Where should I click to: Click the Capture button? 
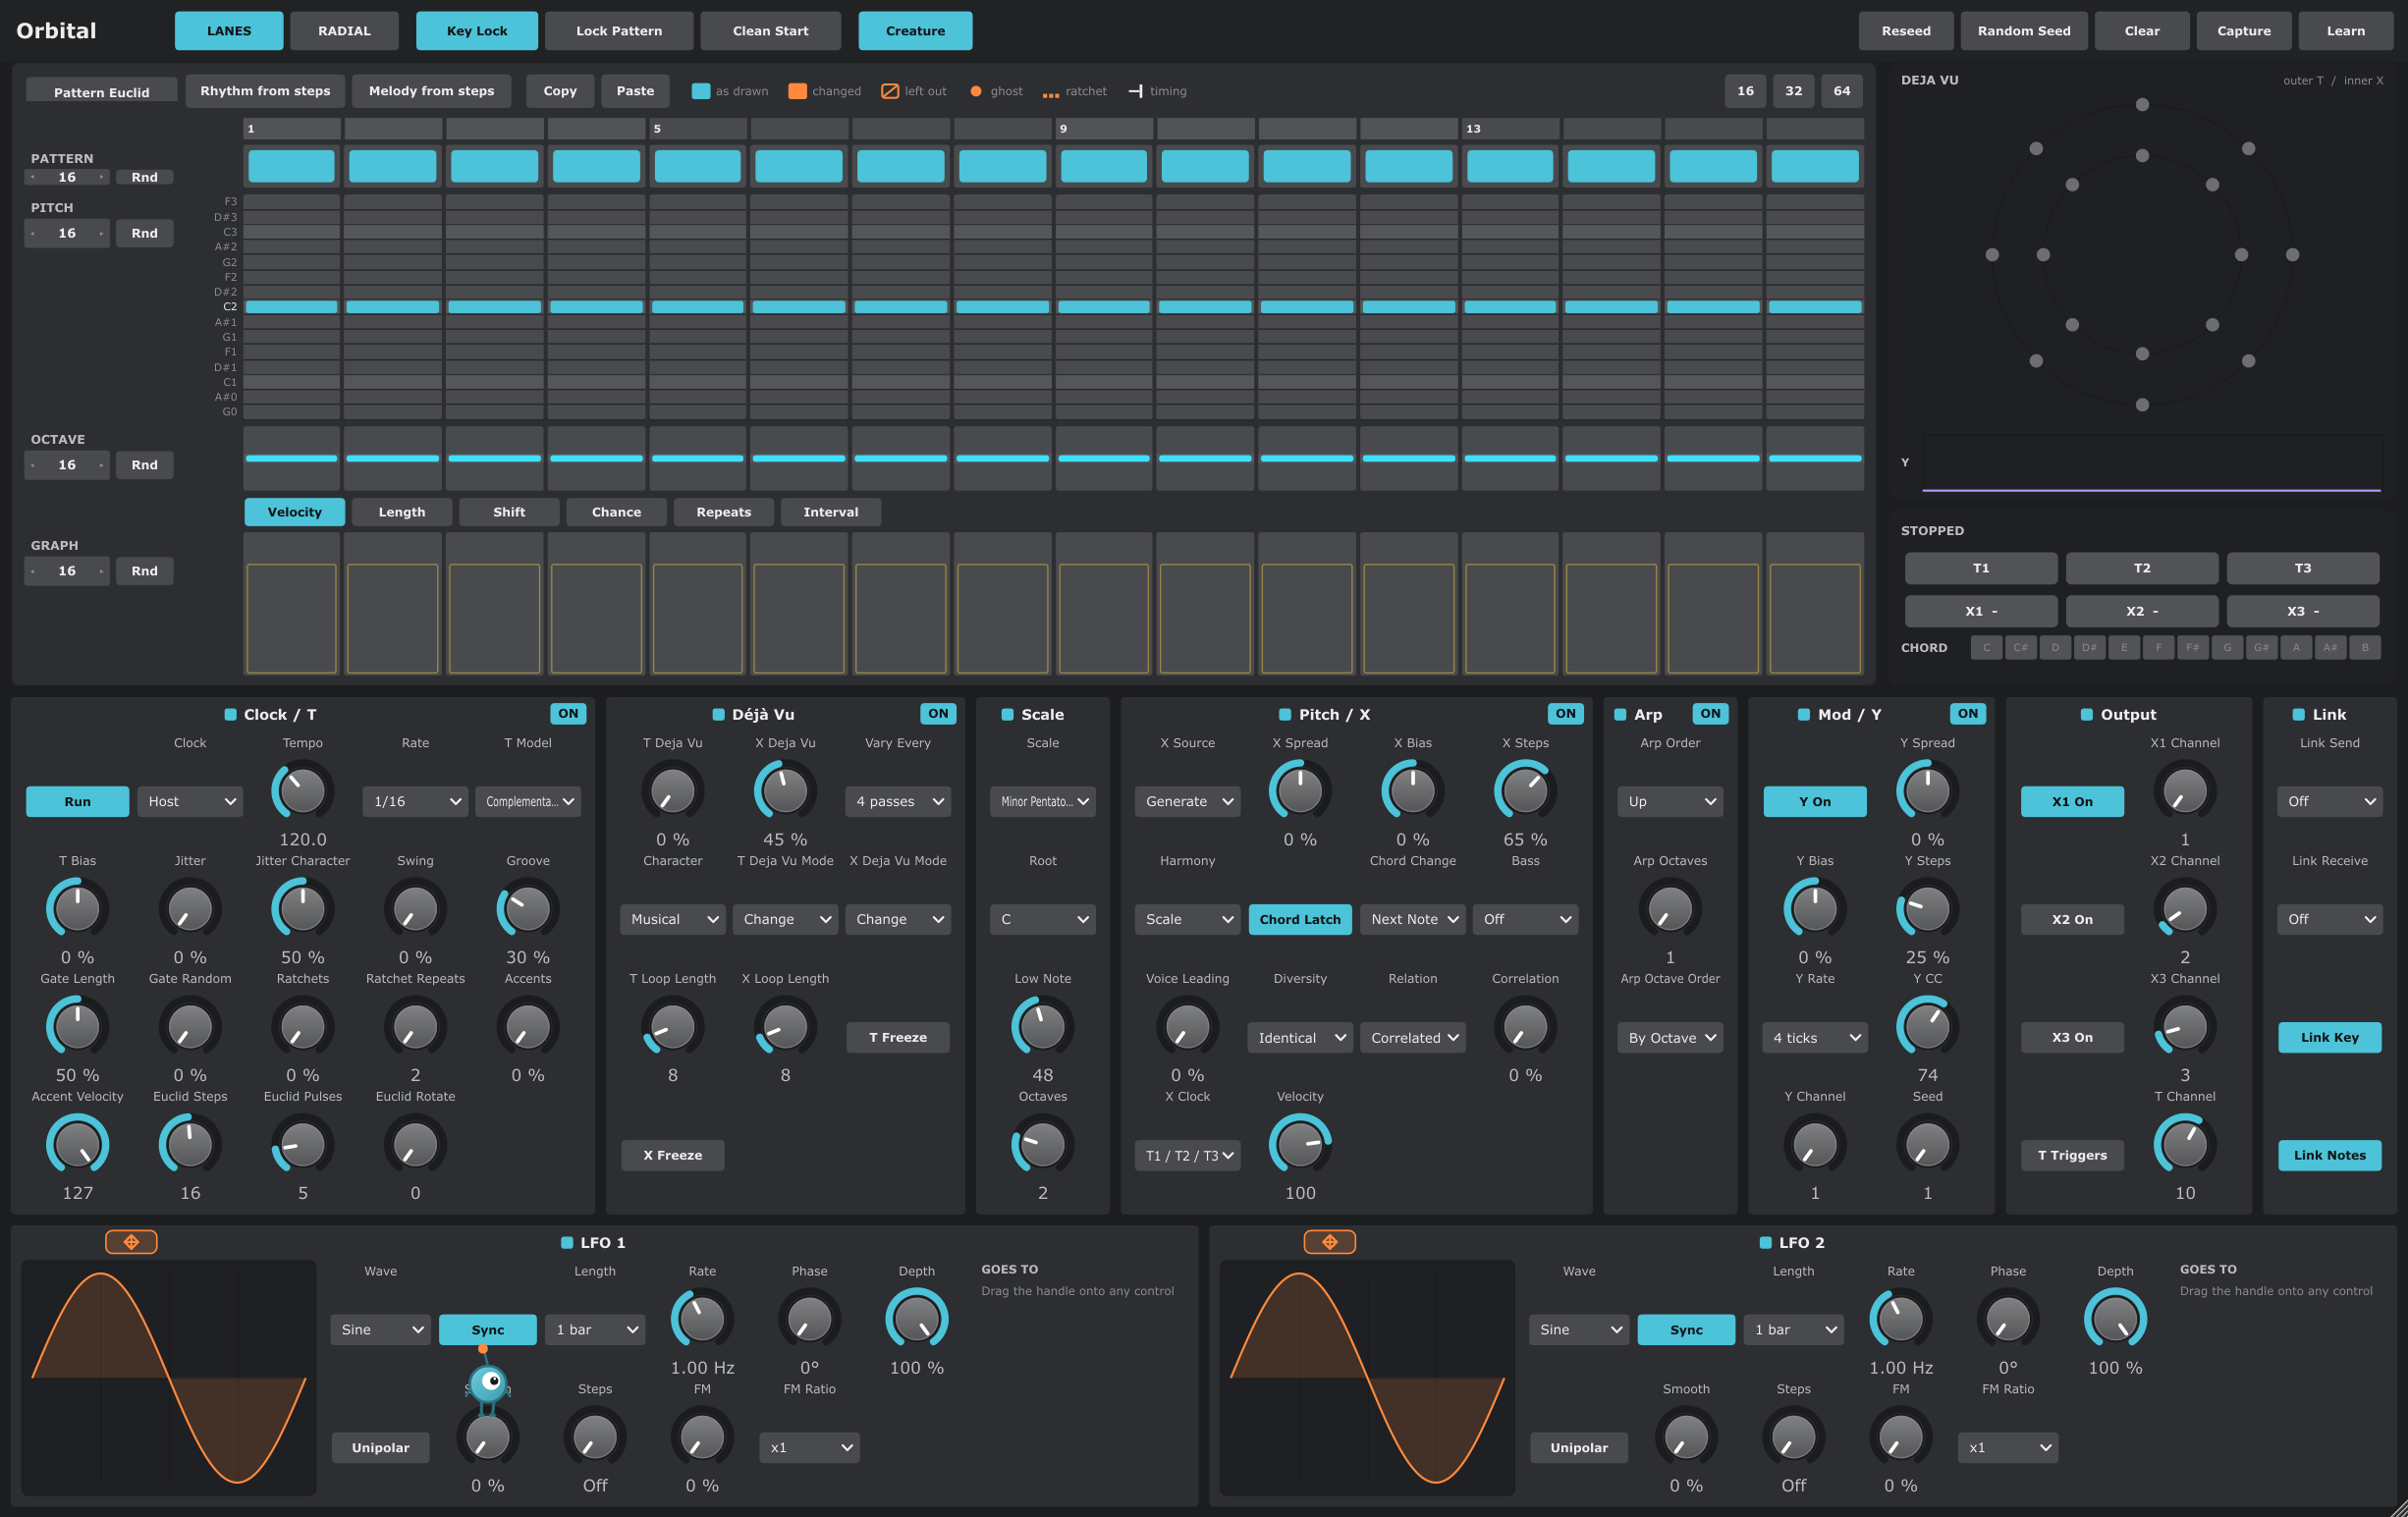coord(2243,31)
